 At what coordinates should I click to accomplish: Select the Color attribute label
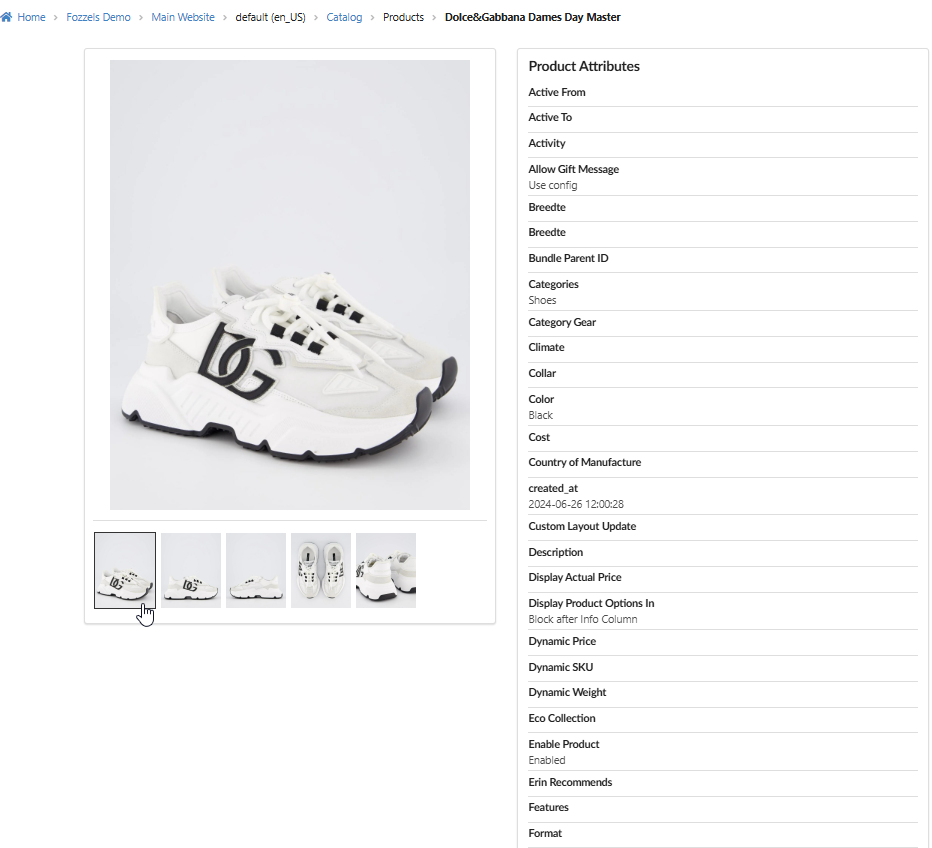pos(541,399)
